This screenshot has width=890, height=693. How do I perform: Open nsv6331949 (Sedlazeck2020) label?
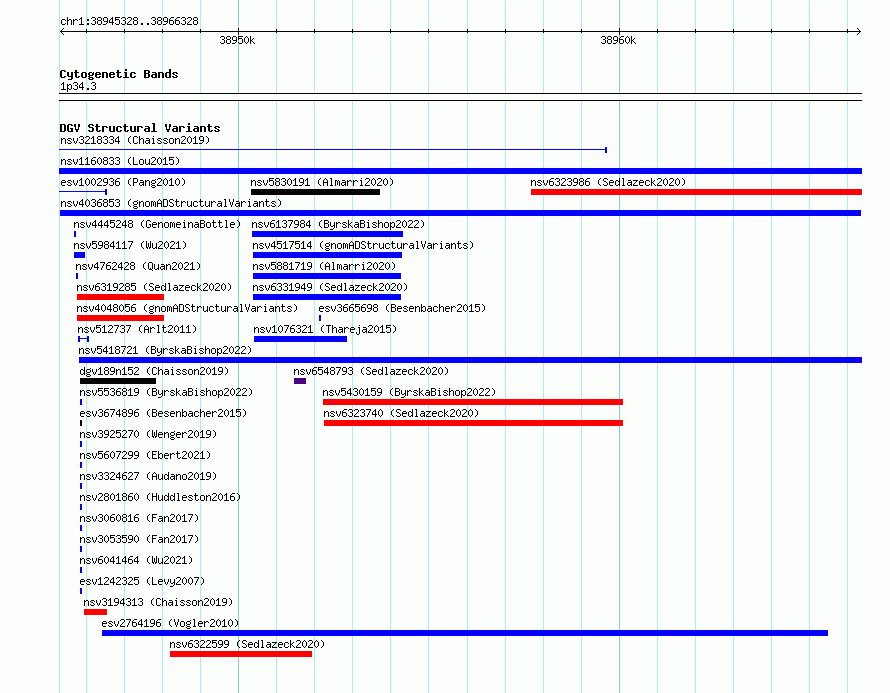330,287
